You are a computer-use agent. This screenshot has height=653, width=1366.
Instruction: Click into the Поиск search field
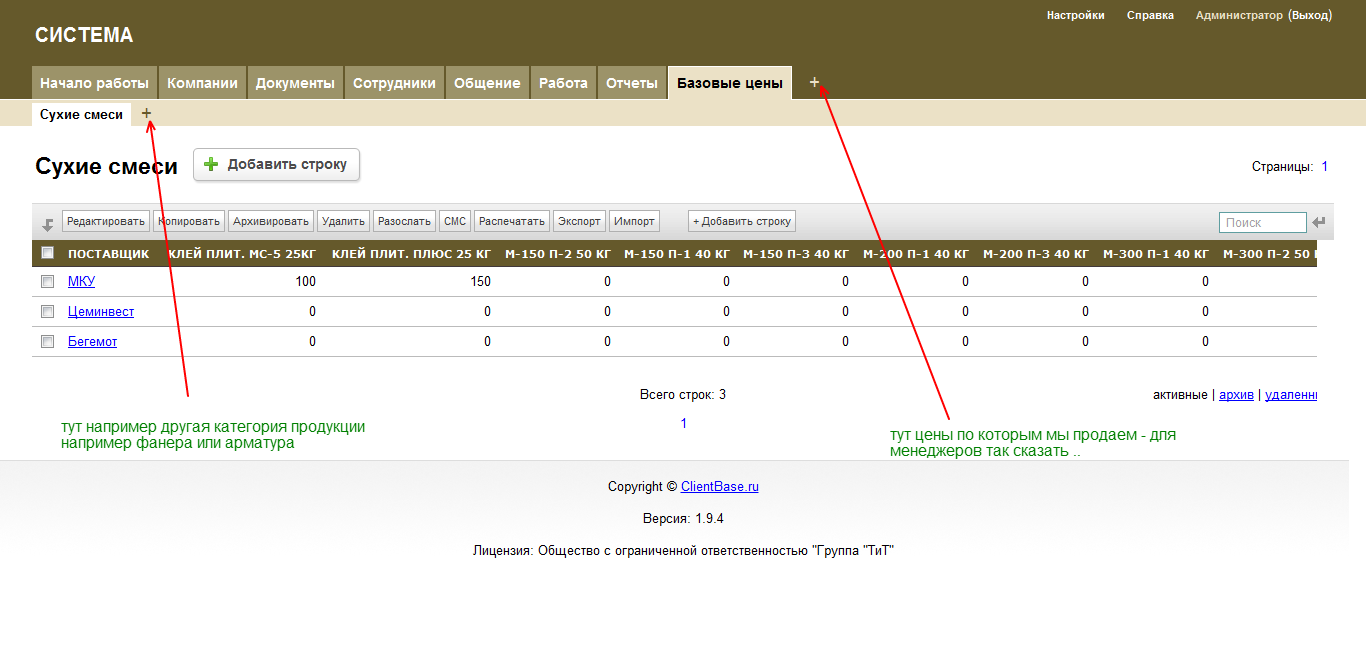[1262, 222]
